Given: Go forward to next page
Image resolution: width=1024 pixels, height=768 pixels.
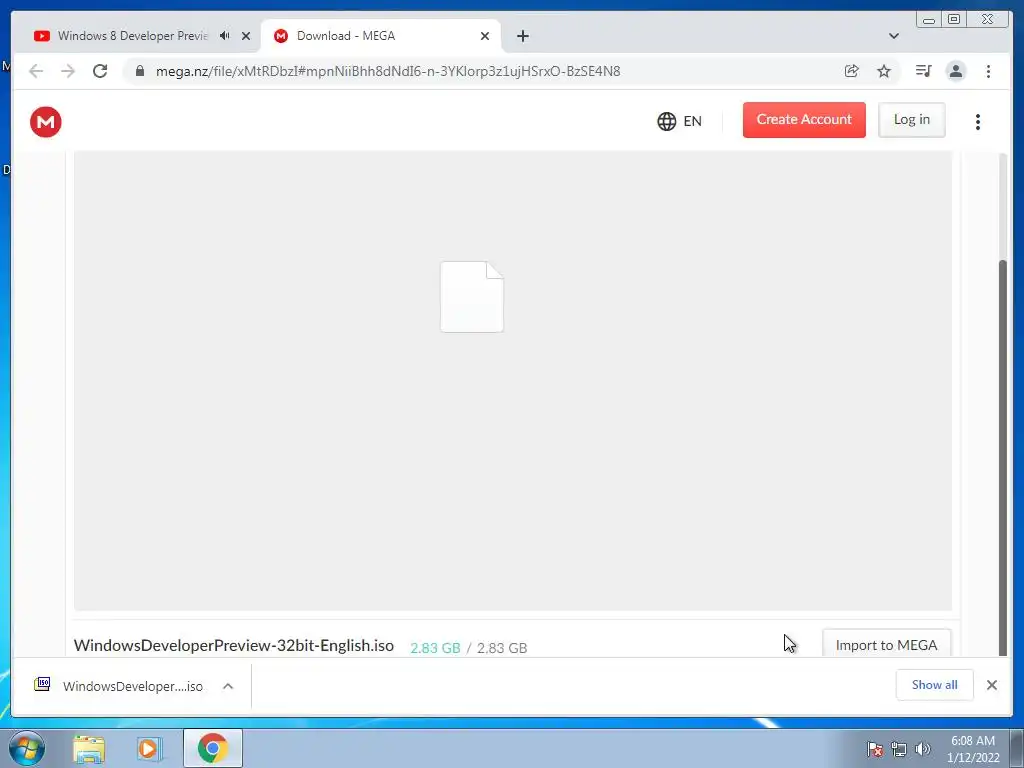Looking at the screenshot, I should tap(68, 71).
